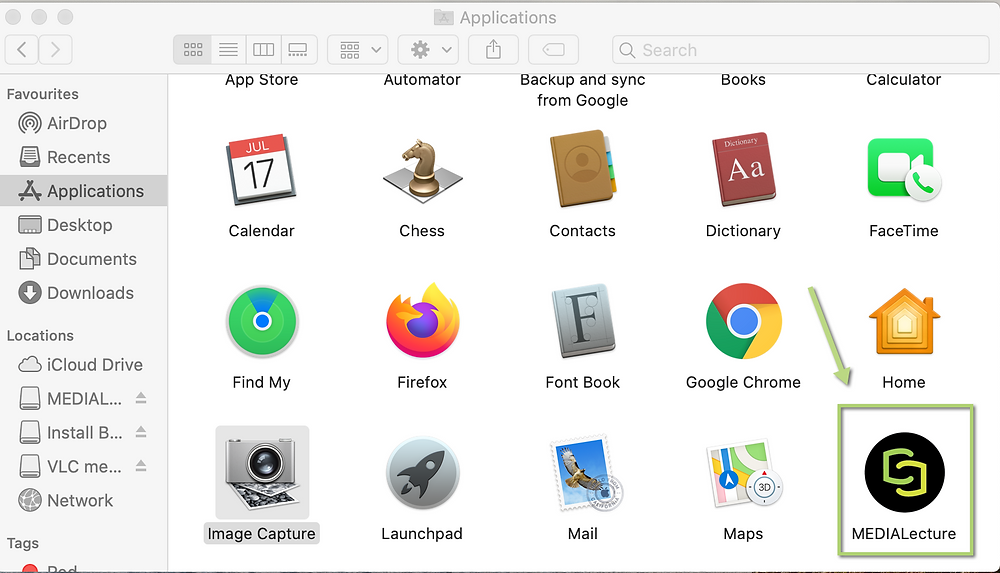Open the Dictionary app icon

point(743,169)
